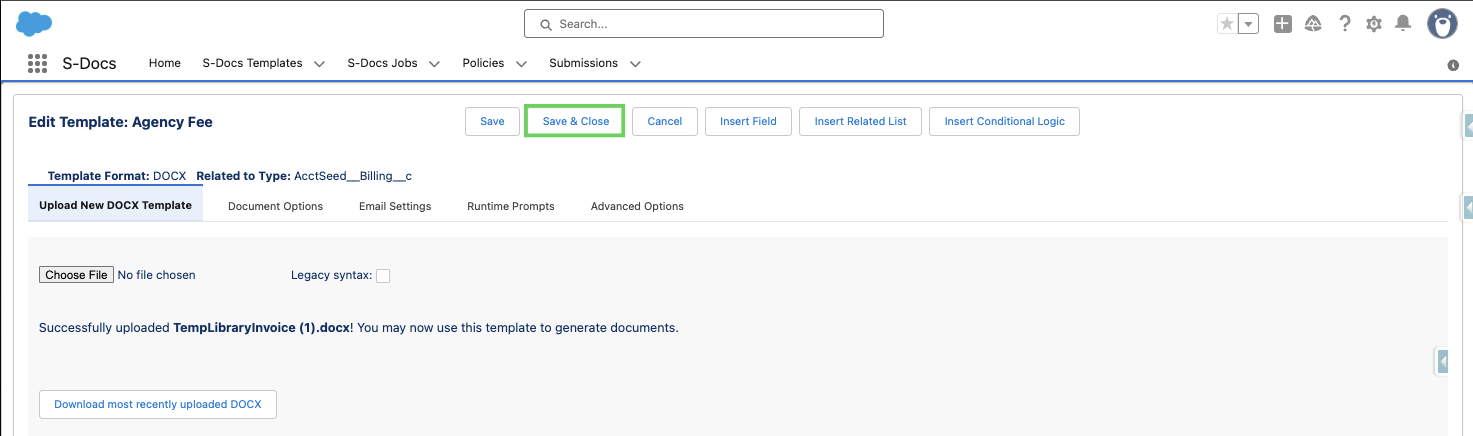Click the S-Docs app name
The height and width of the screenshot is (436, 1473).
[90, 63]
